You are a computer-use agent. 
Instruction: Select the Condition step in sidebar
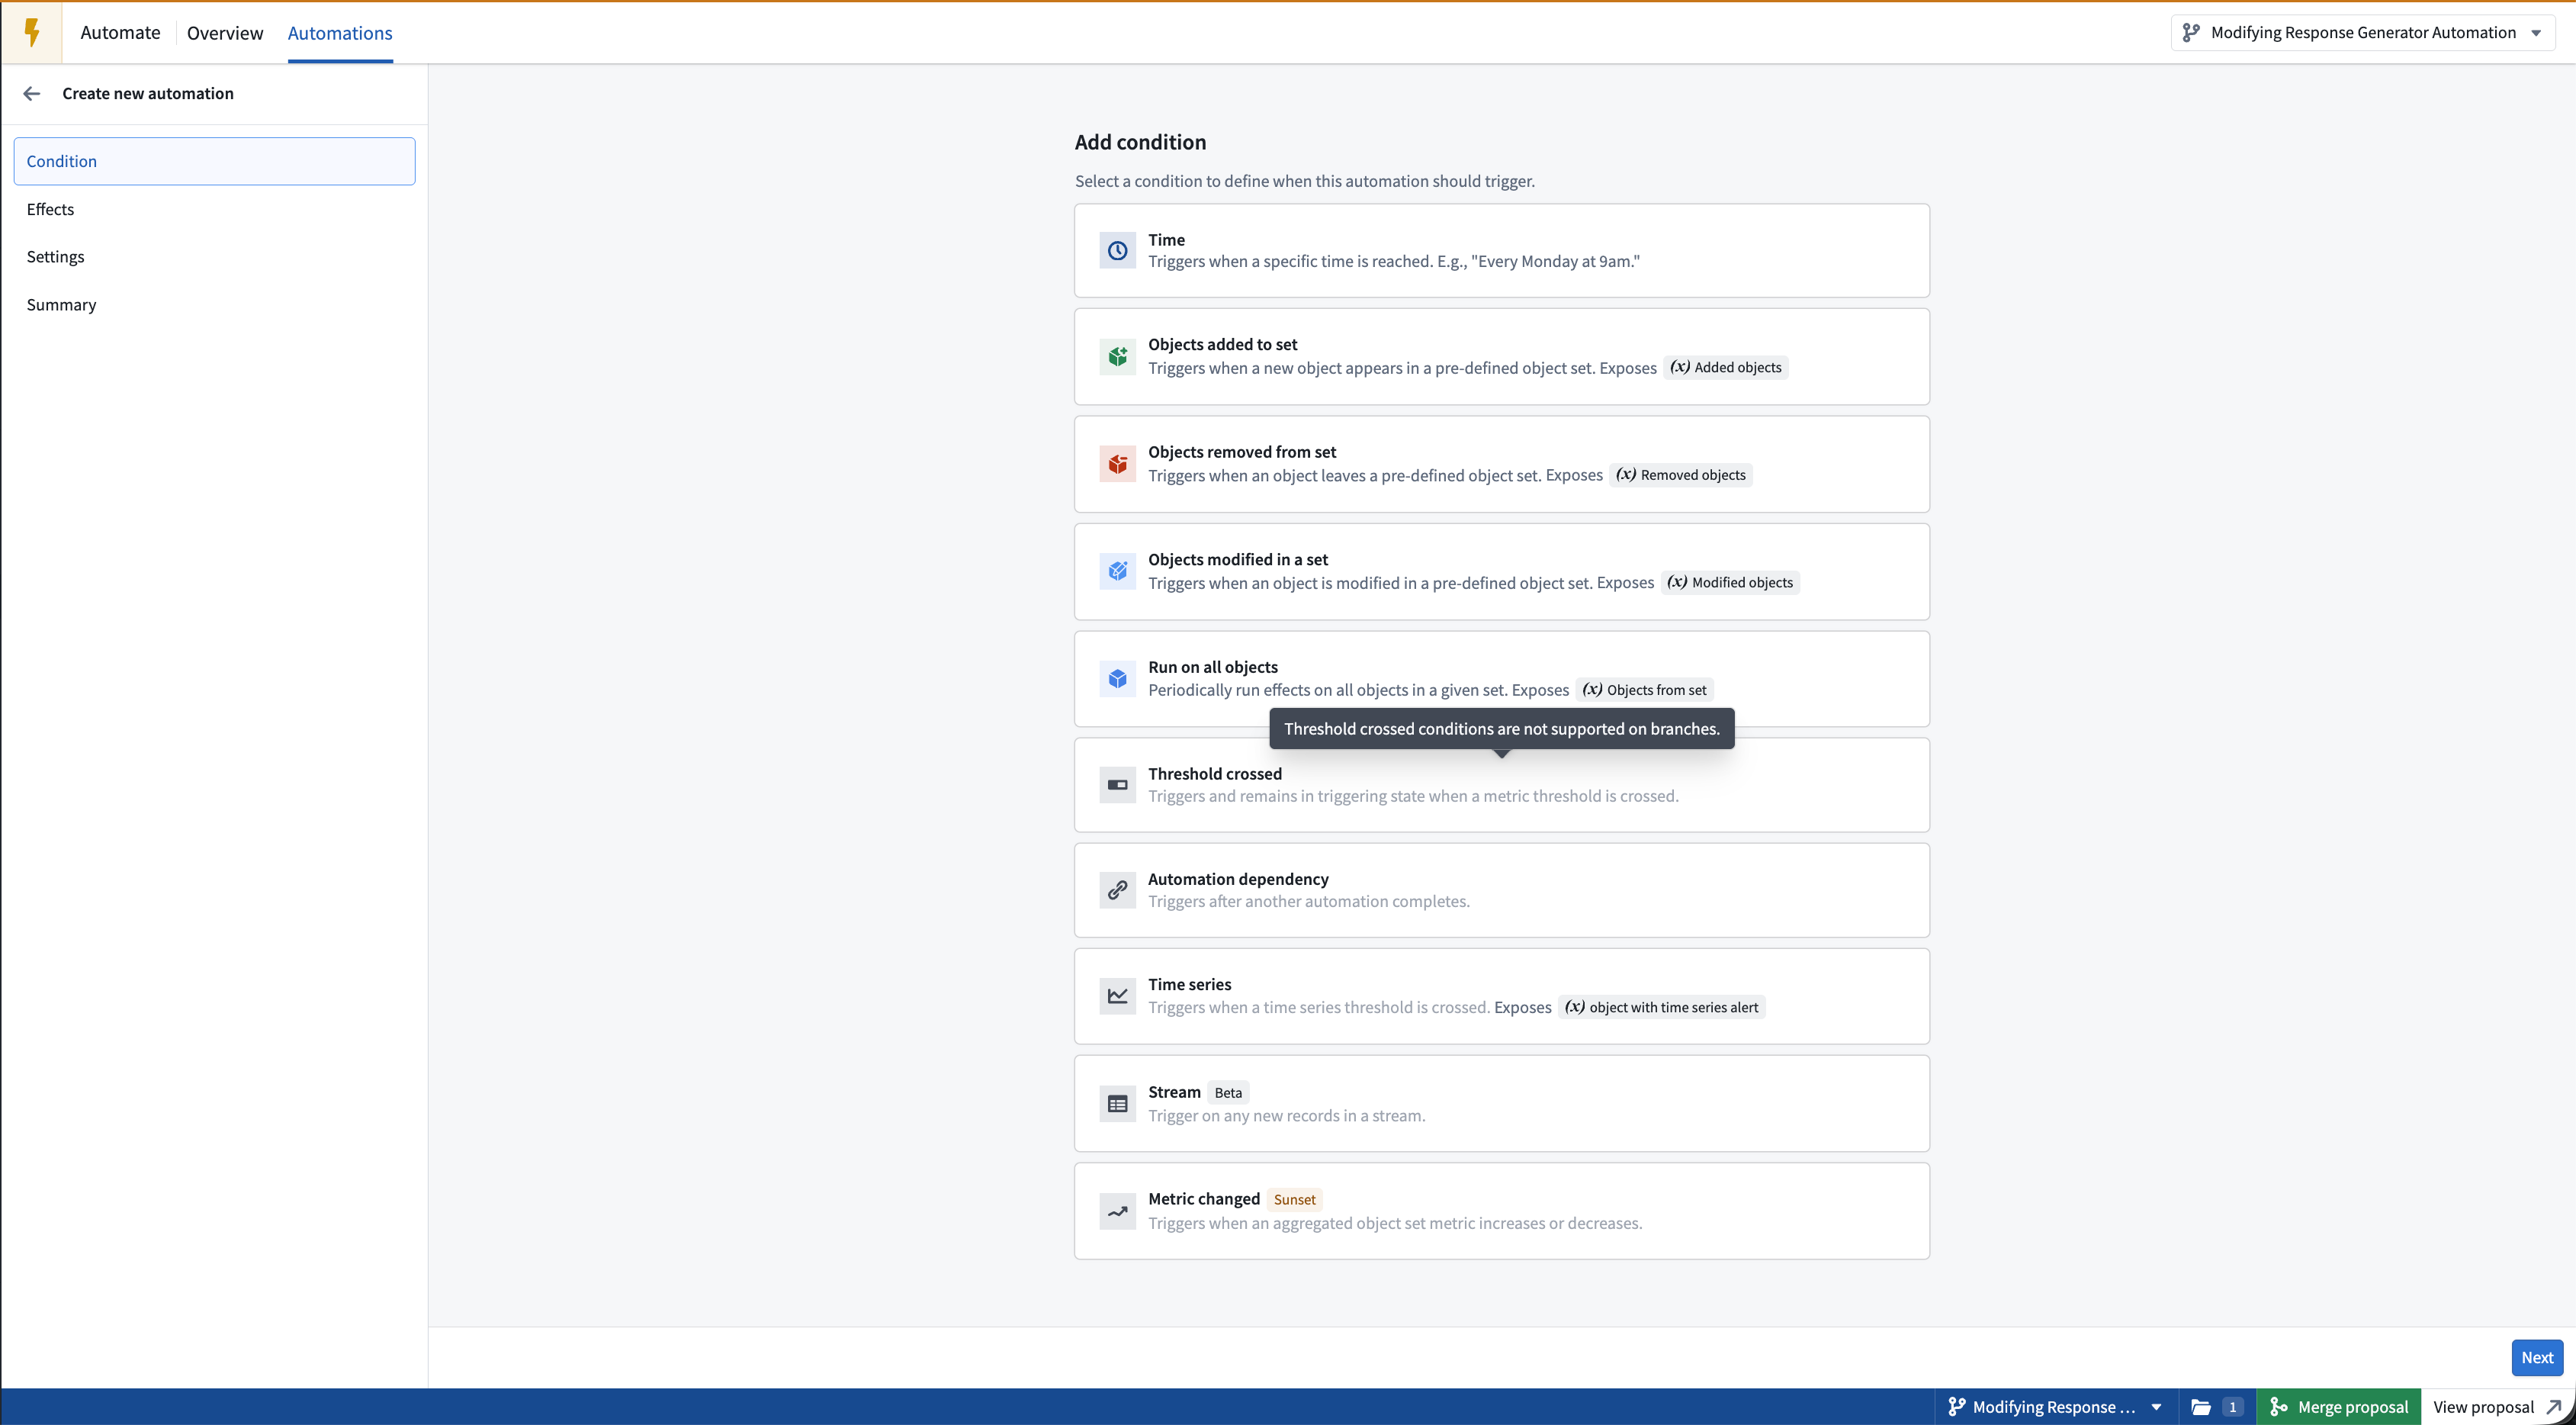coord(214,161)
